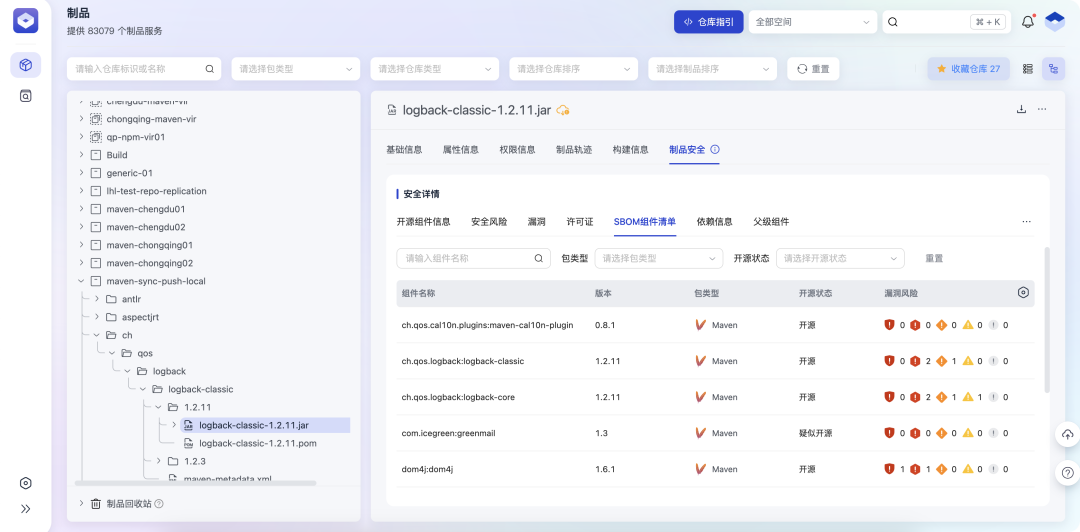The image size is (1080, 532).
Task: Open the 开源状态 selection dropdown
Action: [x=840, y=258]
